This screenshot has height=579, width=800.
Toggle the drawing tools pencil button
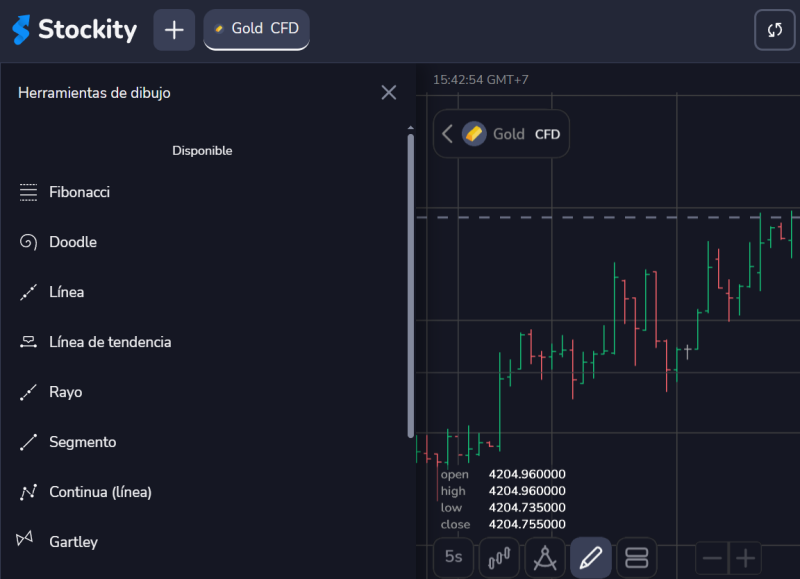(x=591, y=557)
